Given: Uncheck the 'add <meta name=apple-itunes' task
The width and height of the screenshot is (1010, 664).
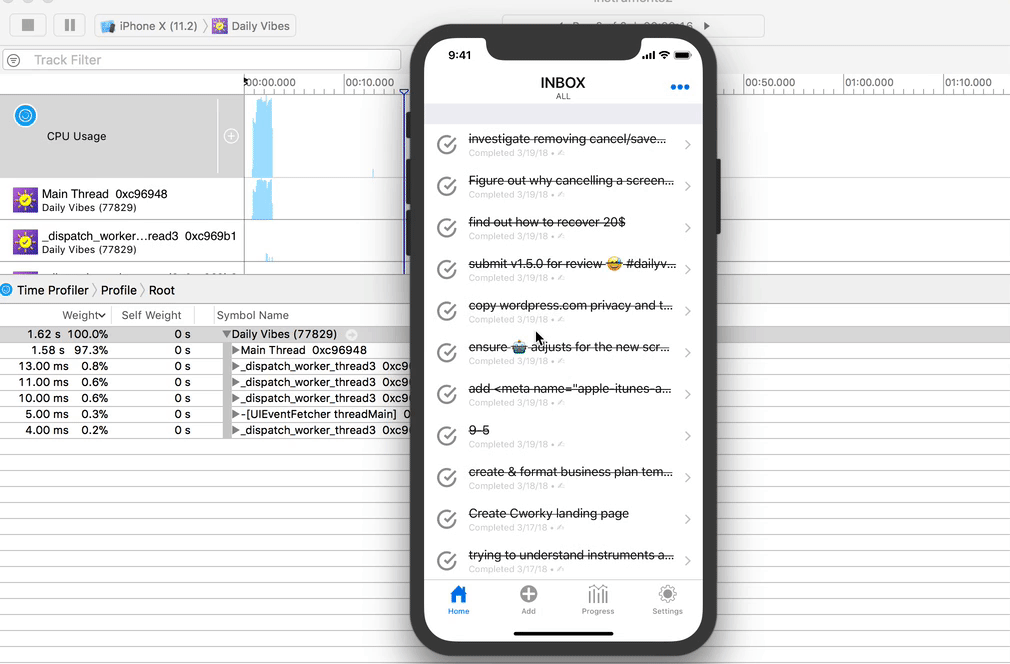Looking at the screenshot, I should click(x=446, y=394).
